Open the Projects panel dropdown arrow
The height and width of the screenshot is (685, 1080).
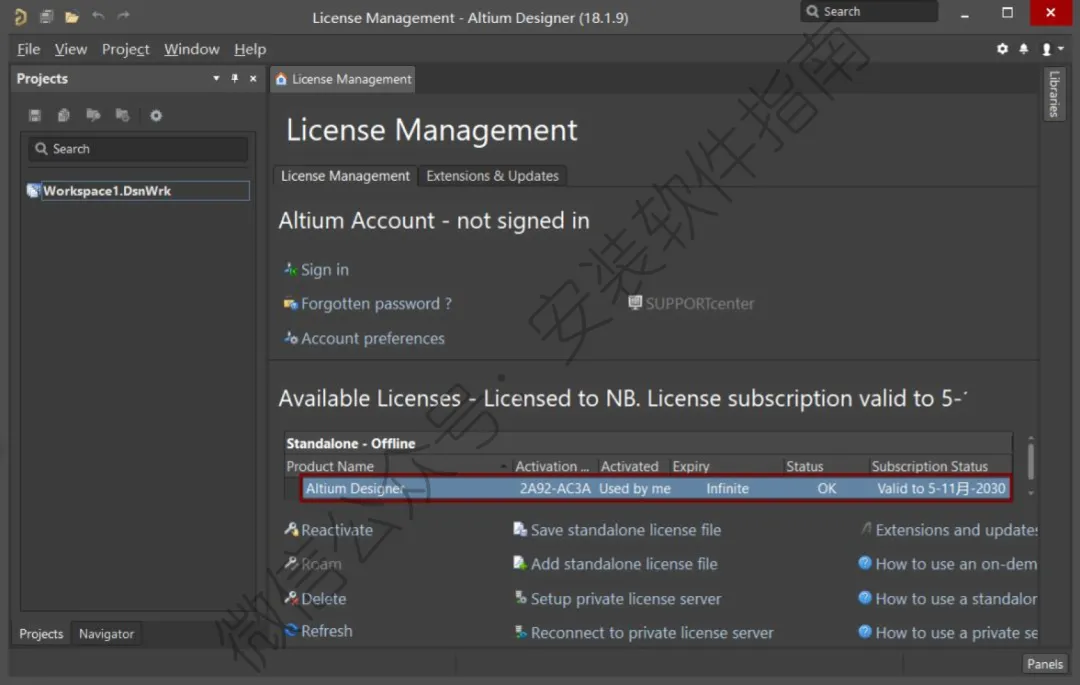(216, 78)
